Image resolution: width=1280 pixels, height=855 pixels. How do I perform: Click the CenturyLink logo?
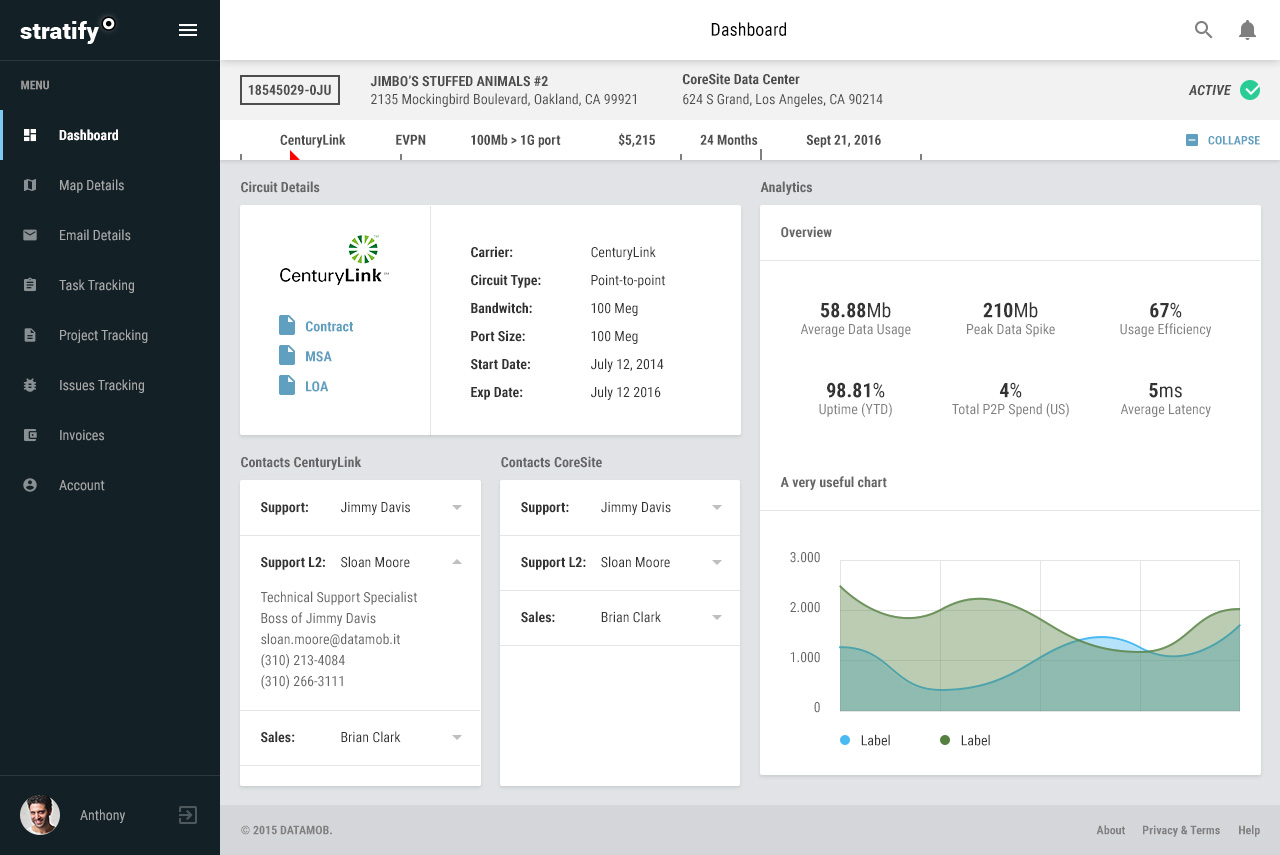(335, 260)
